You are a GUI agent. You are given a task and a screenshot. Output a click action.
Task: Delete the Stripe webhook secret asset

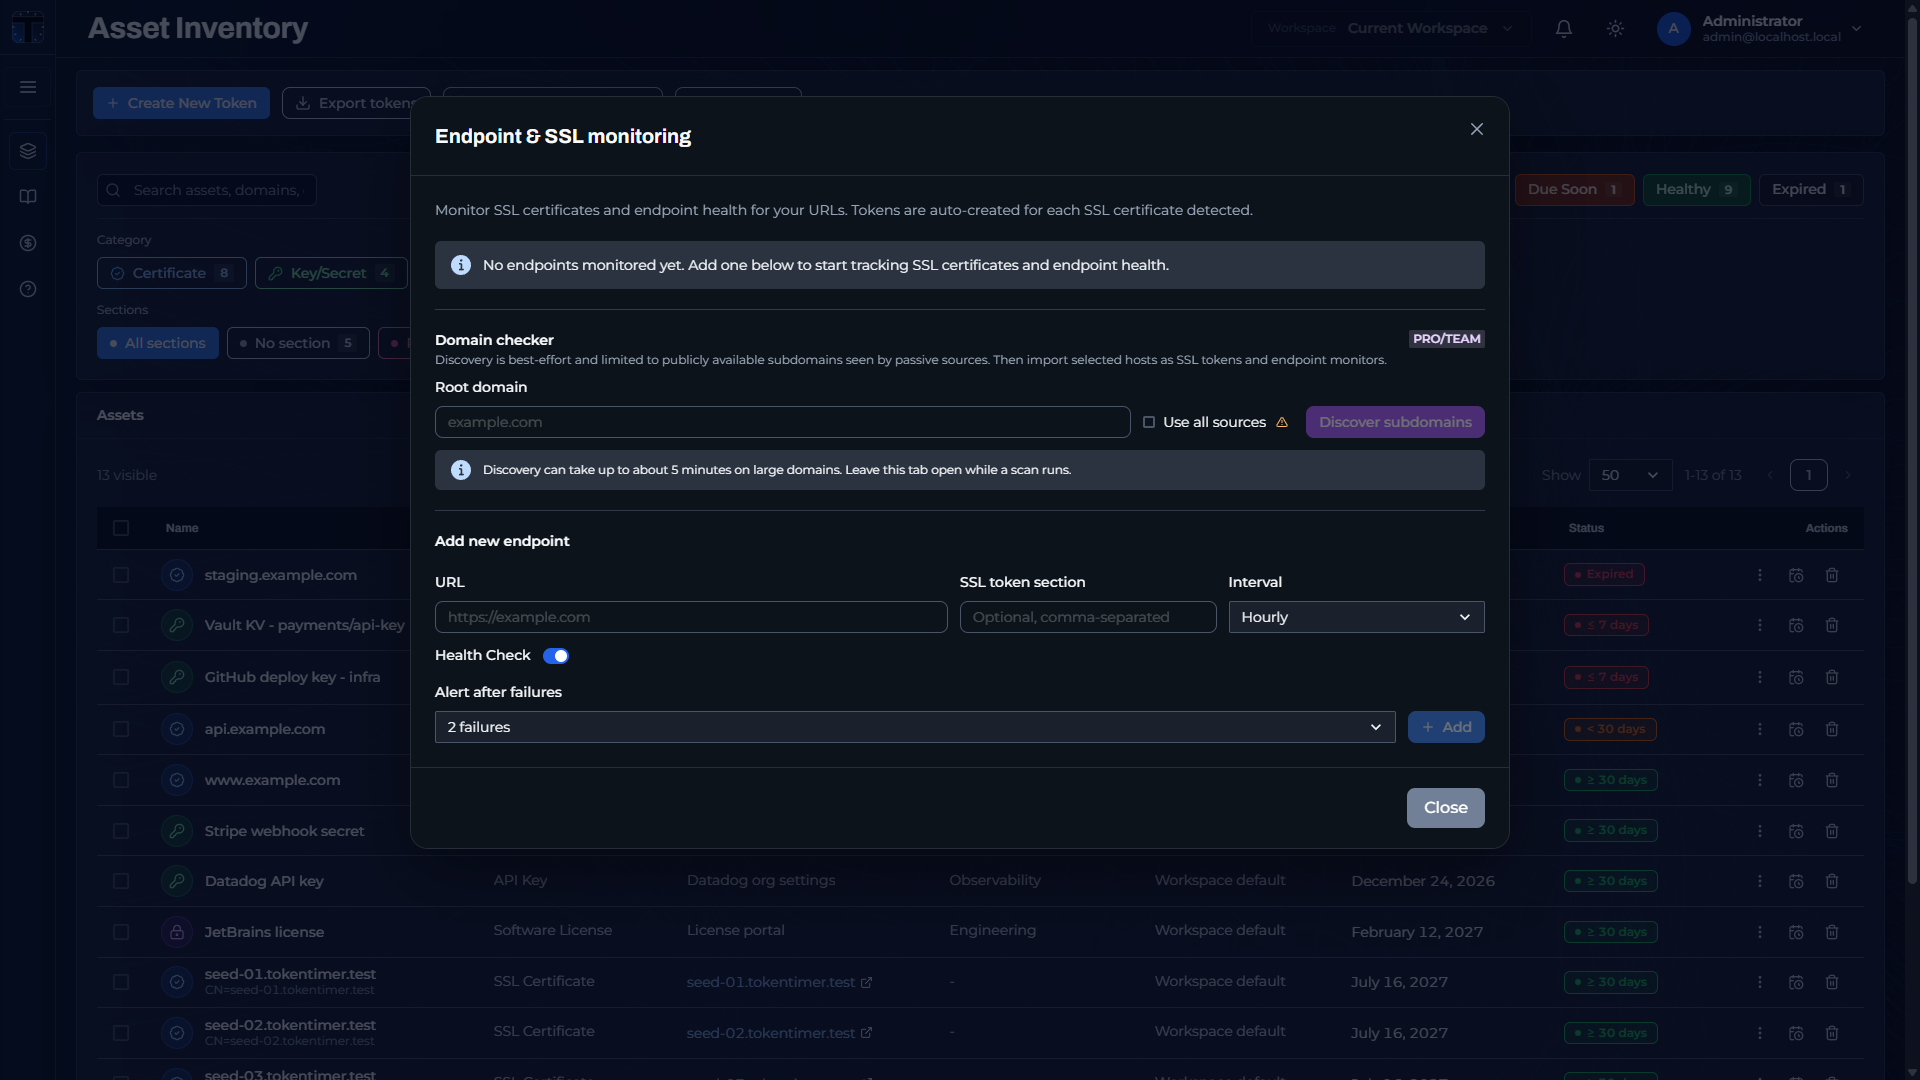1832,831
